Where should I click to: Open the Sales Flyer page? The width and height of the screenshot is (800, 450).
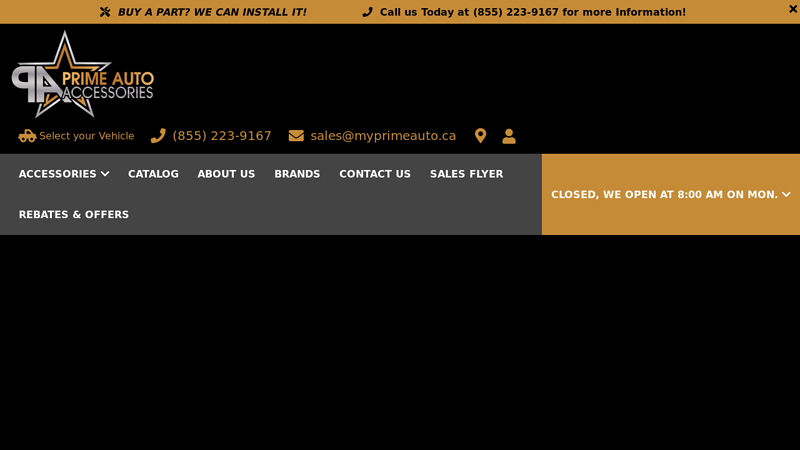coord(466,174)
